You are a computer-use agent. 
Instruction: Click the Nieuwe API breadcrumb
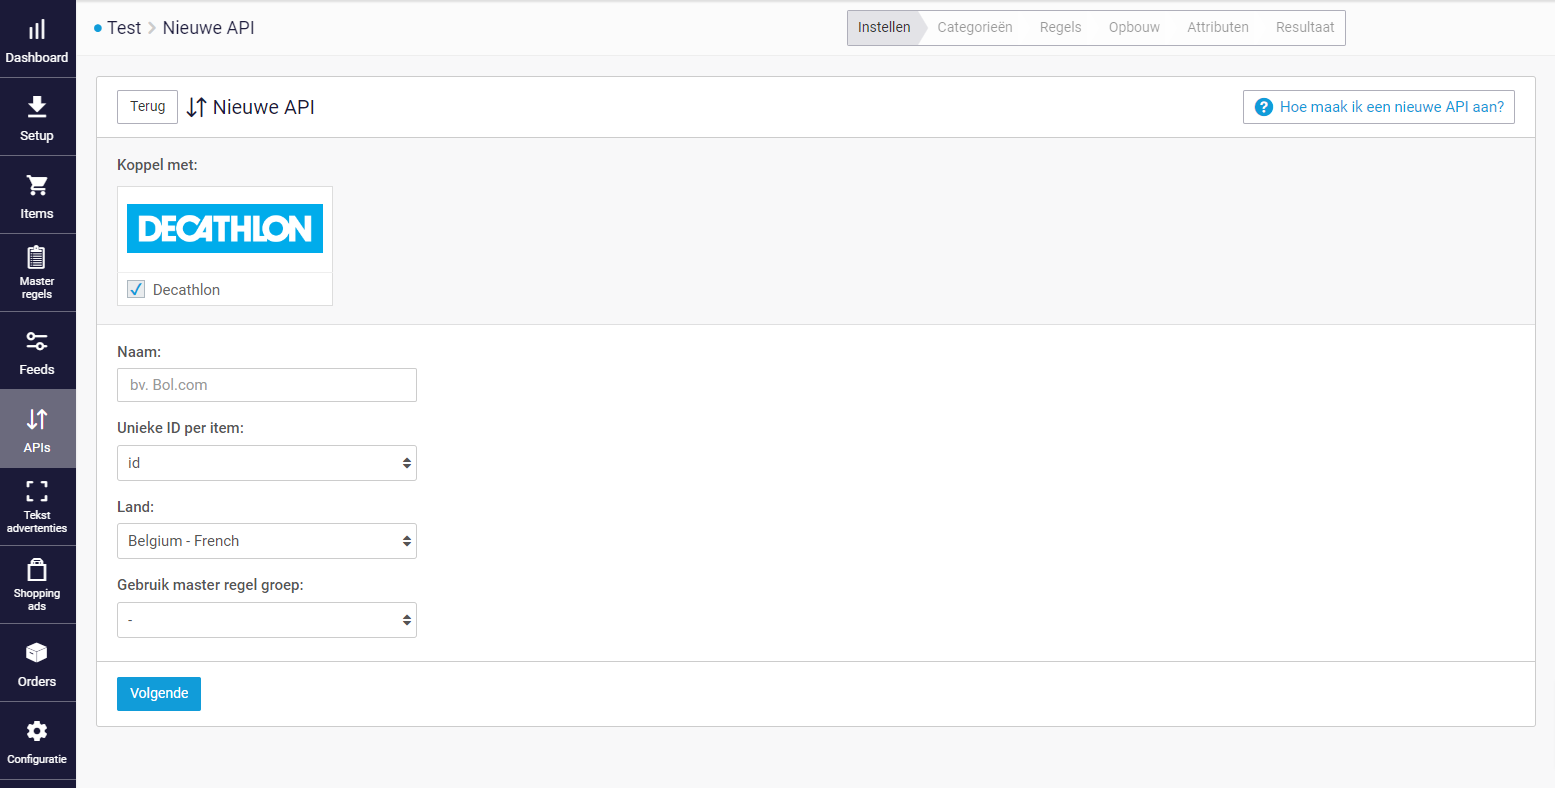pos(208,28)
